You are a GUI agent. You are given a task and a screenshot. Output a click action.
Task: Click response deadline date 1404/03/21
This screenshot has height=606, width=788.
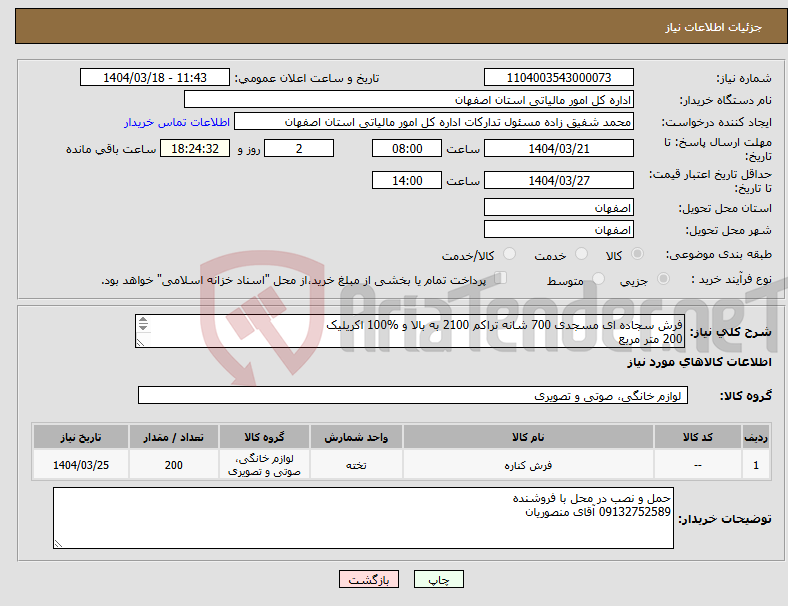click(x=558, y=149)
